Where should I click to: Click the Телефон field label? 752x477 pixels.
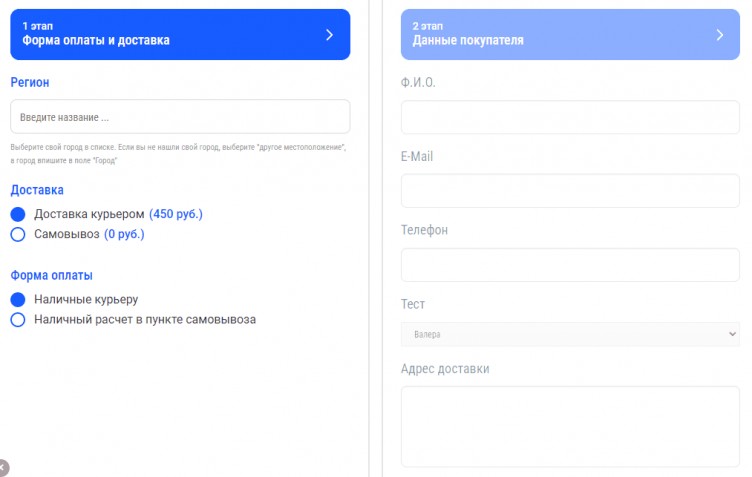[x=424, y=230]
